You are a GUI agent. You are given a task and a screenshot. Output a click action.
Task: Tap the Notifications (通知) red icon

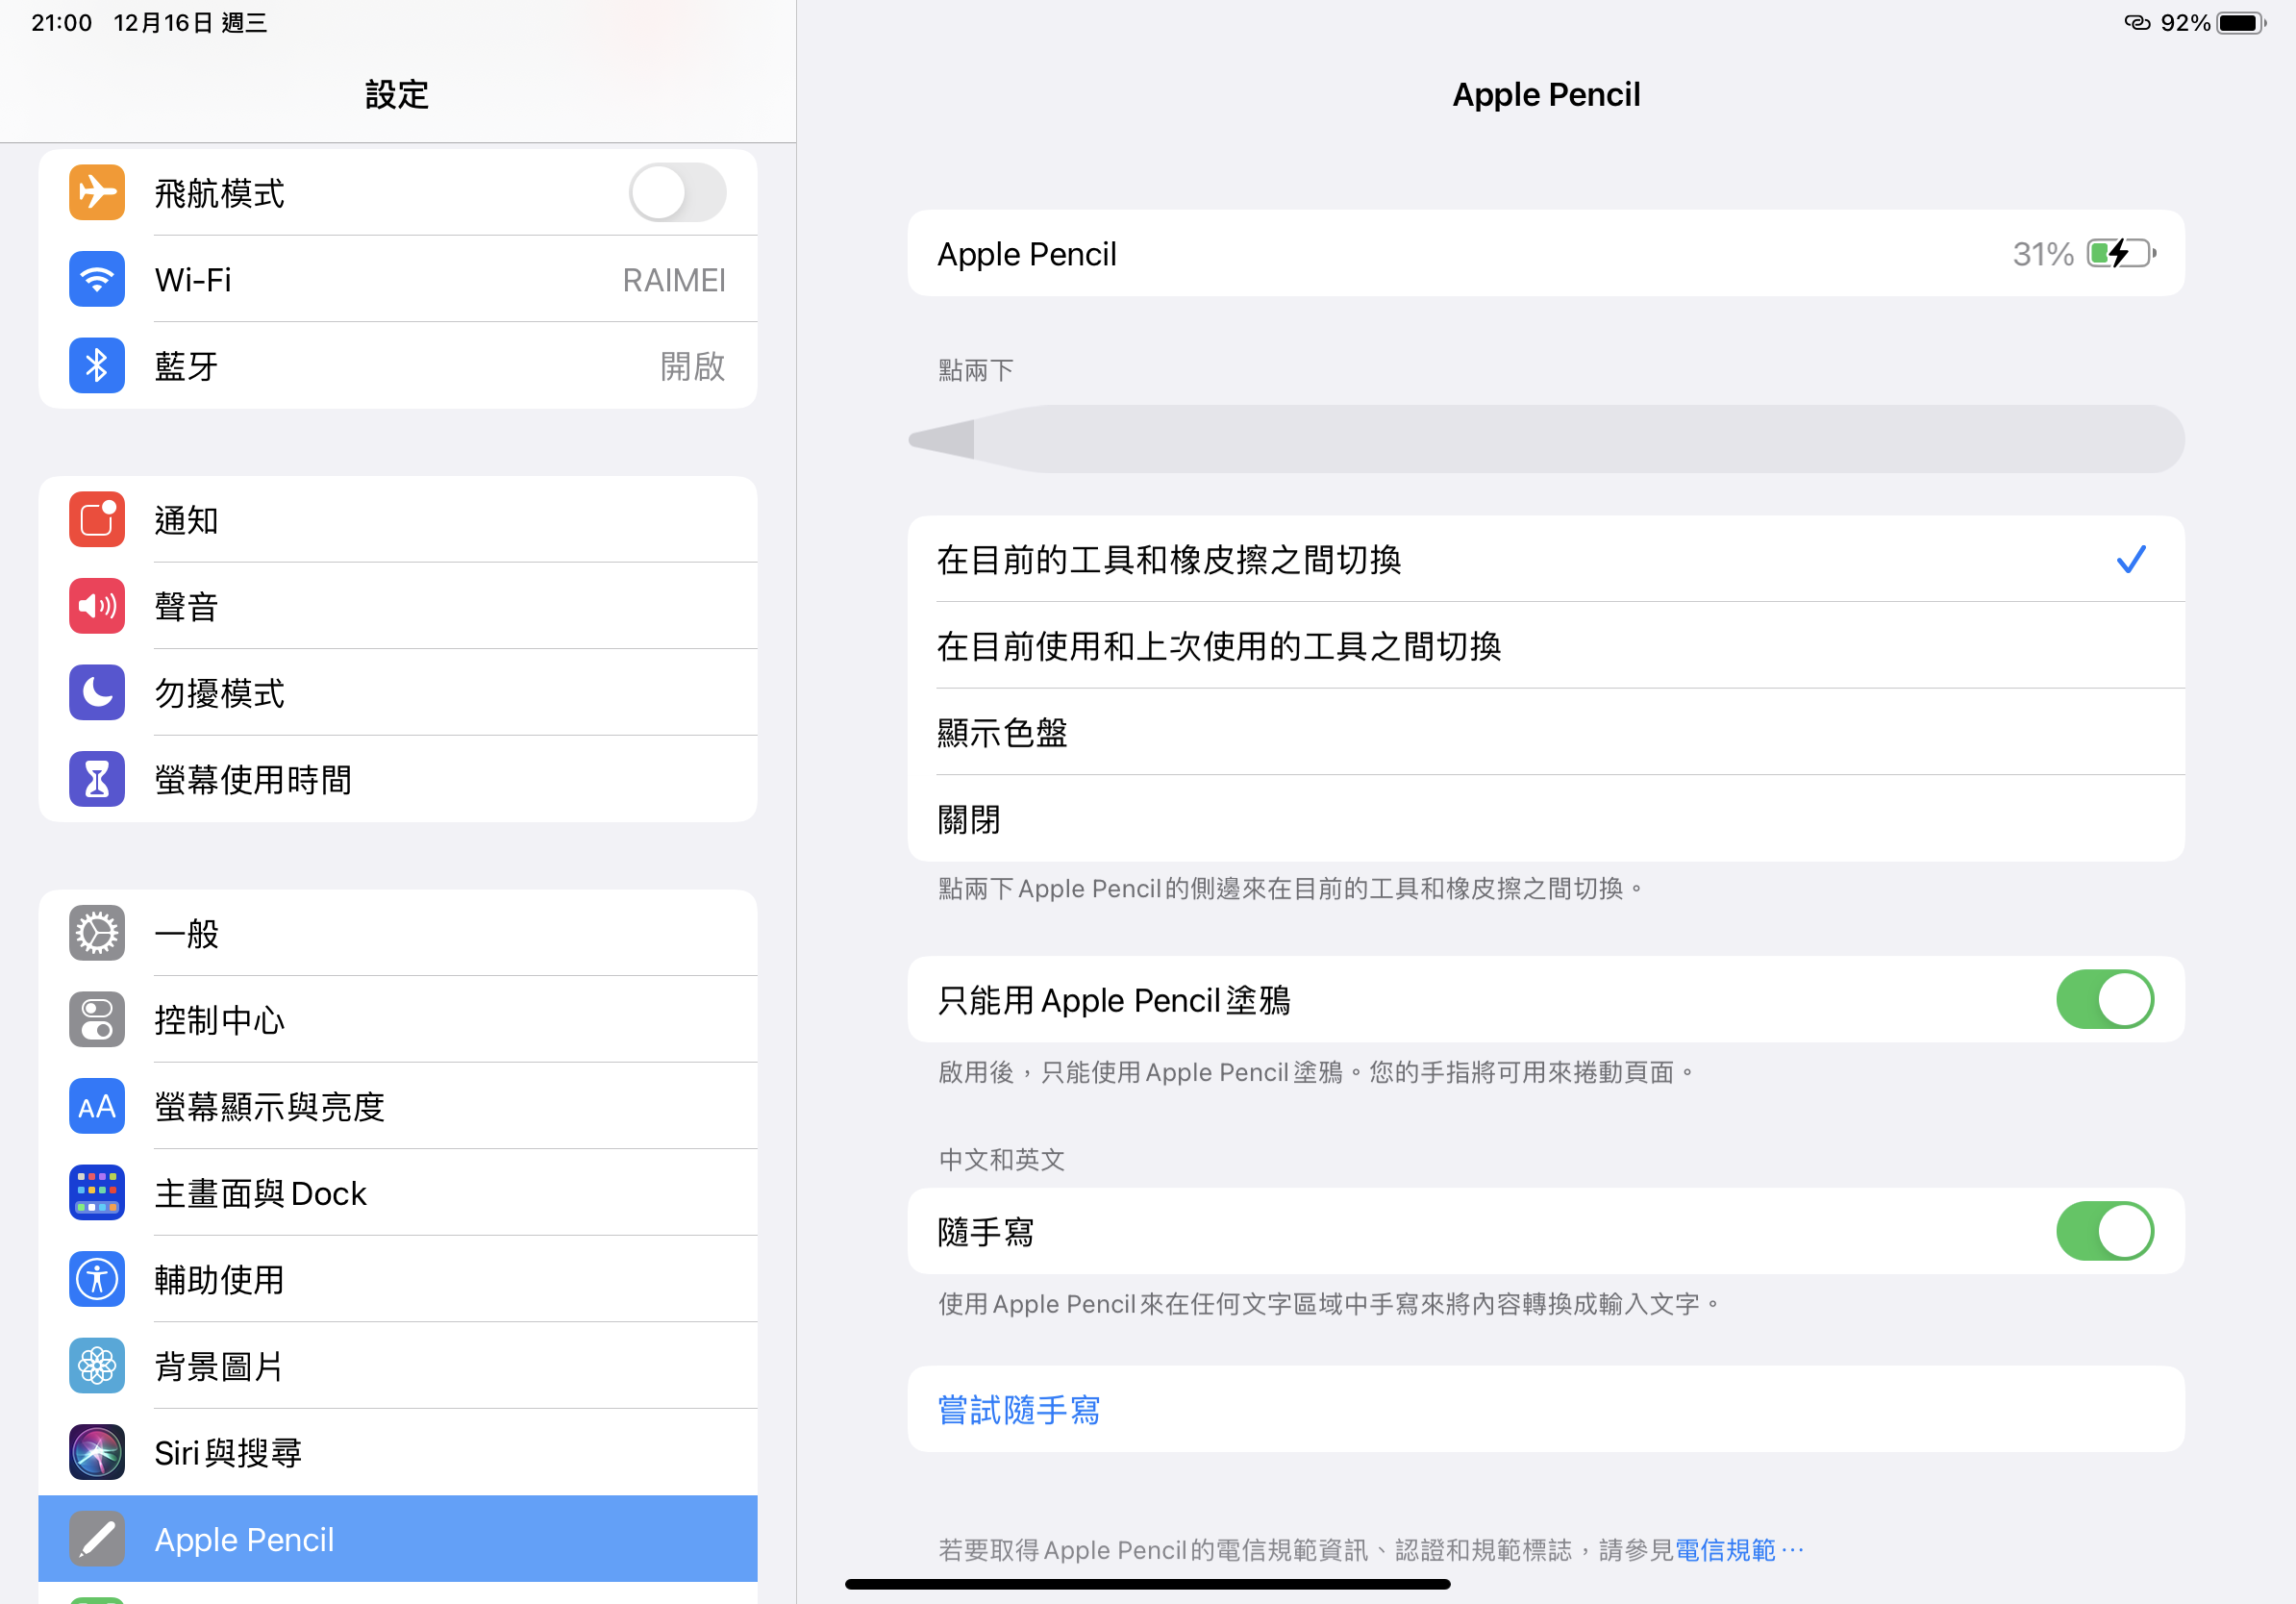tap(97, 519)
